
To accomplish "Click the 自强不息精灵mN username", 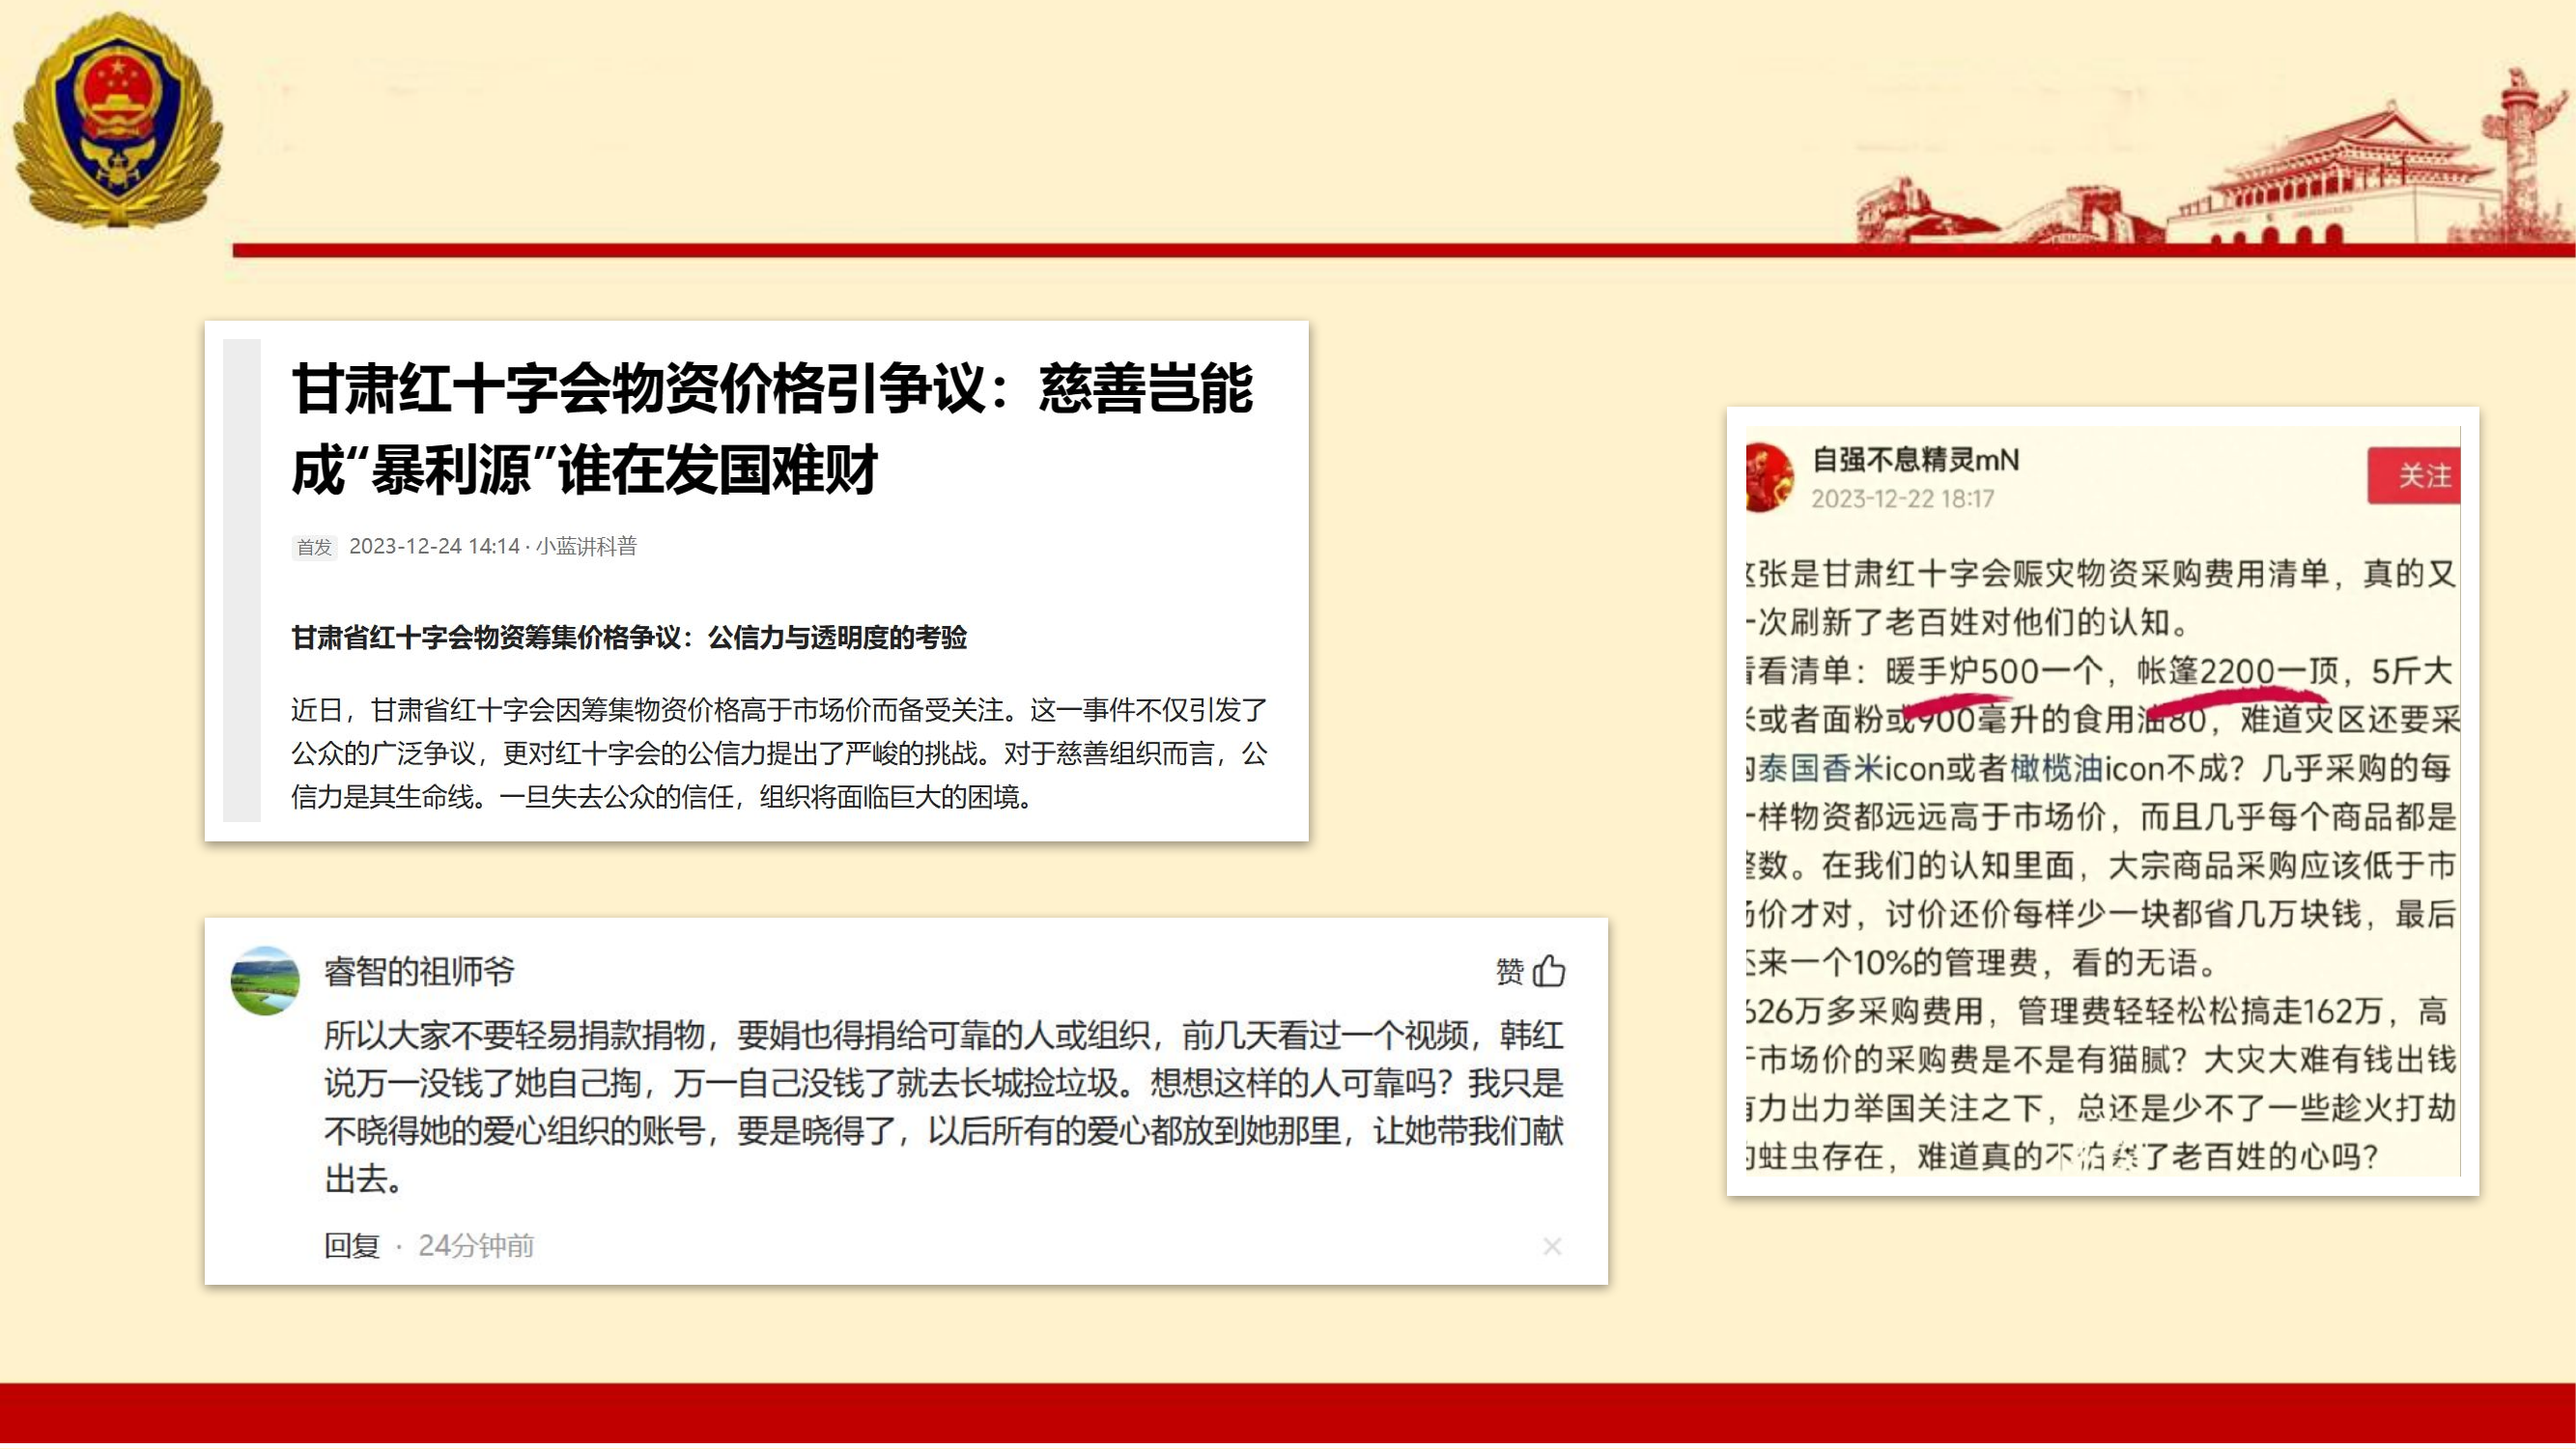I will [x=1915, y=460].
